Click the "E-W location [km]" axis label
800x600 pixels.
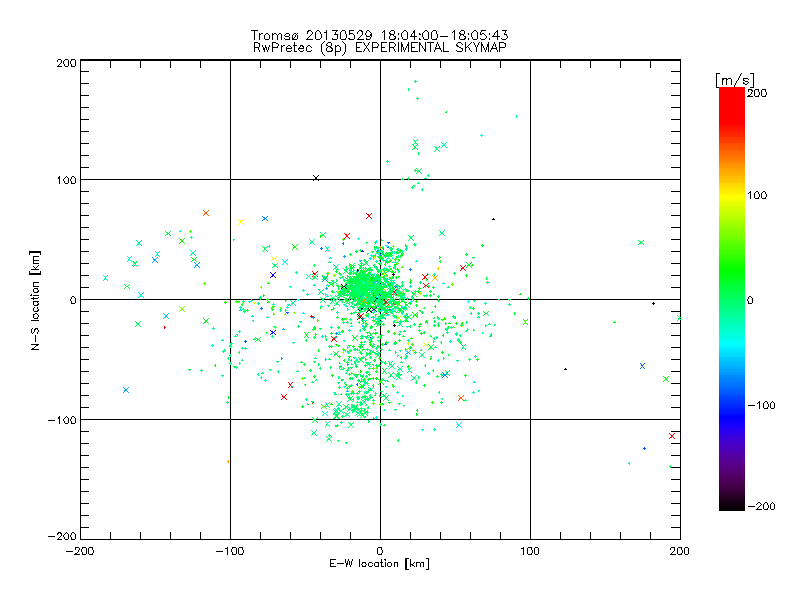(x=379, y=564)
